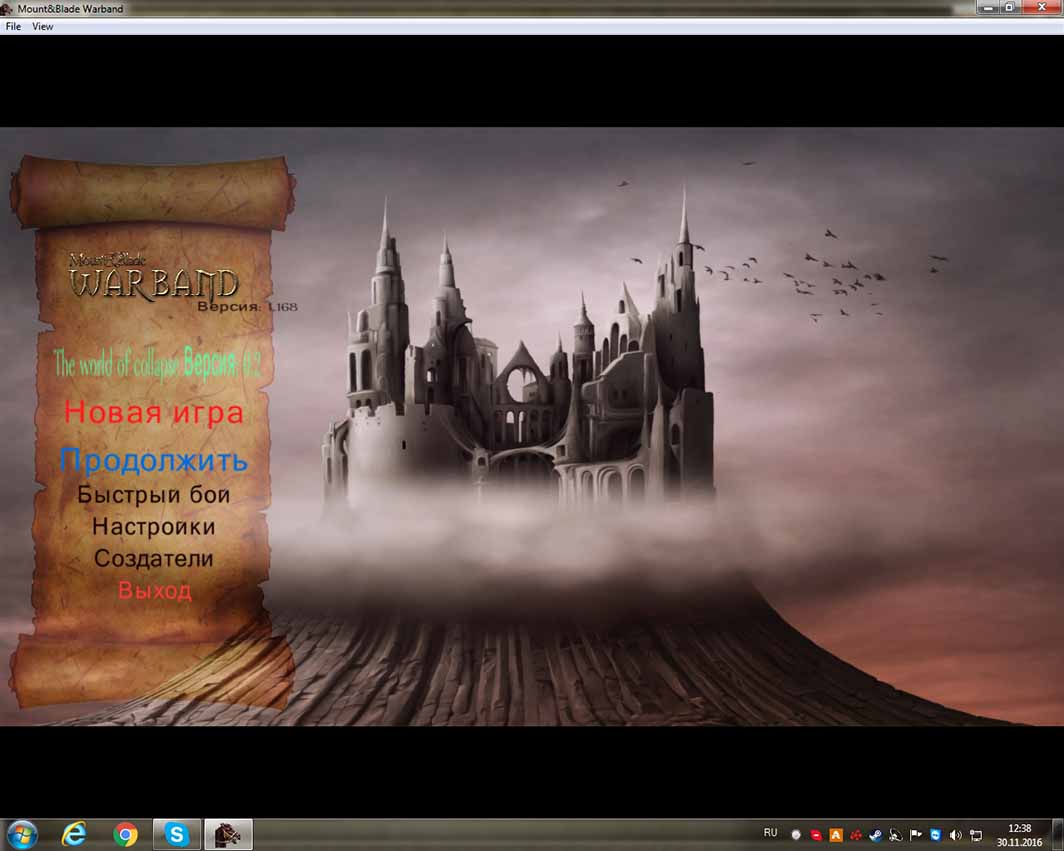
Task: Click the Mount&Blade horse taskbar icon
Action: (x=228, y=834)
